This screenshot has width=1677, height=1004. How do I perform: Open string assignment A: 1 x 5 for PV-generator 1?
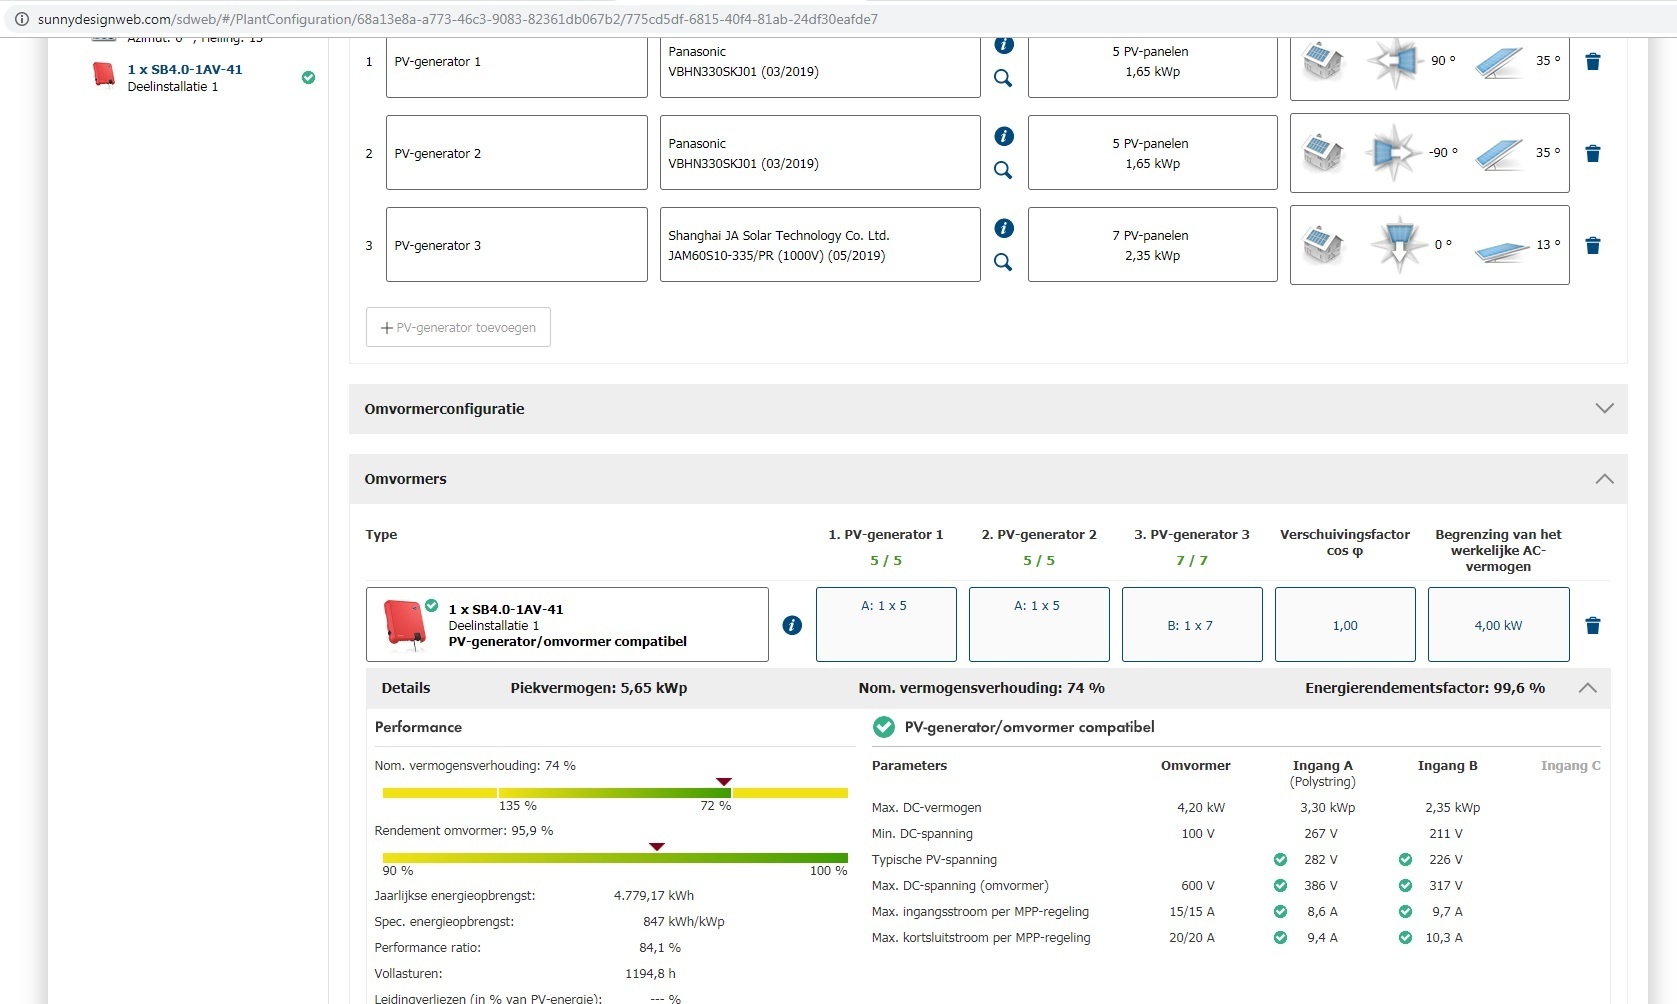tap(885, 624)
